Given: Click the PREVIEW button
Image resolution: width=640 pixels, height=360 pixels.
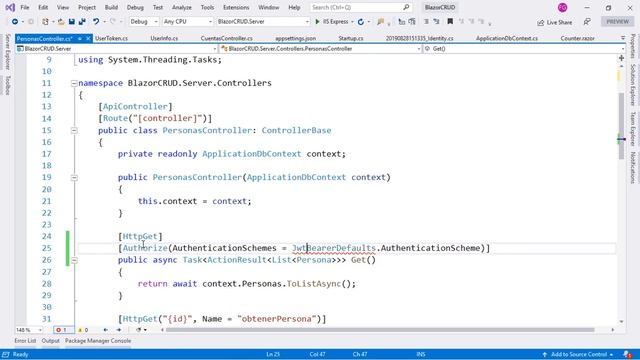Looking at the screenshot, I should coord(618,22).
